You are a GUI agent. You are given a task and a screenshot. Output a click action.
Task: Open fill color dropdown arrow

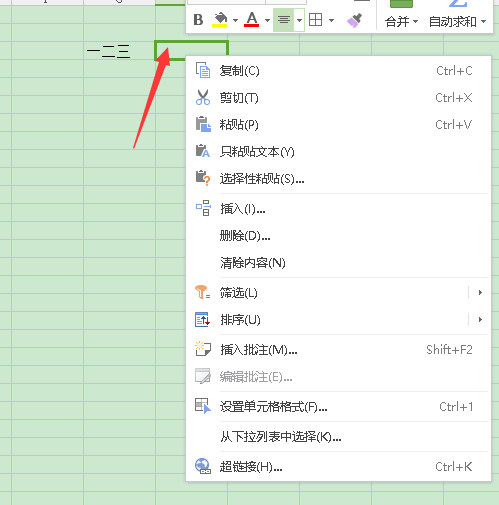[235, 21]
